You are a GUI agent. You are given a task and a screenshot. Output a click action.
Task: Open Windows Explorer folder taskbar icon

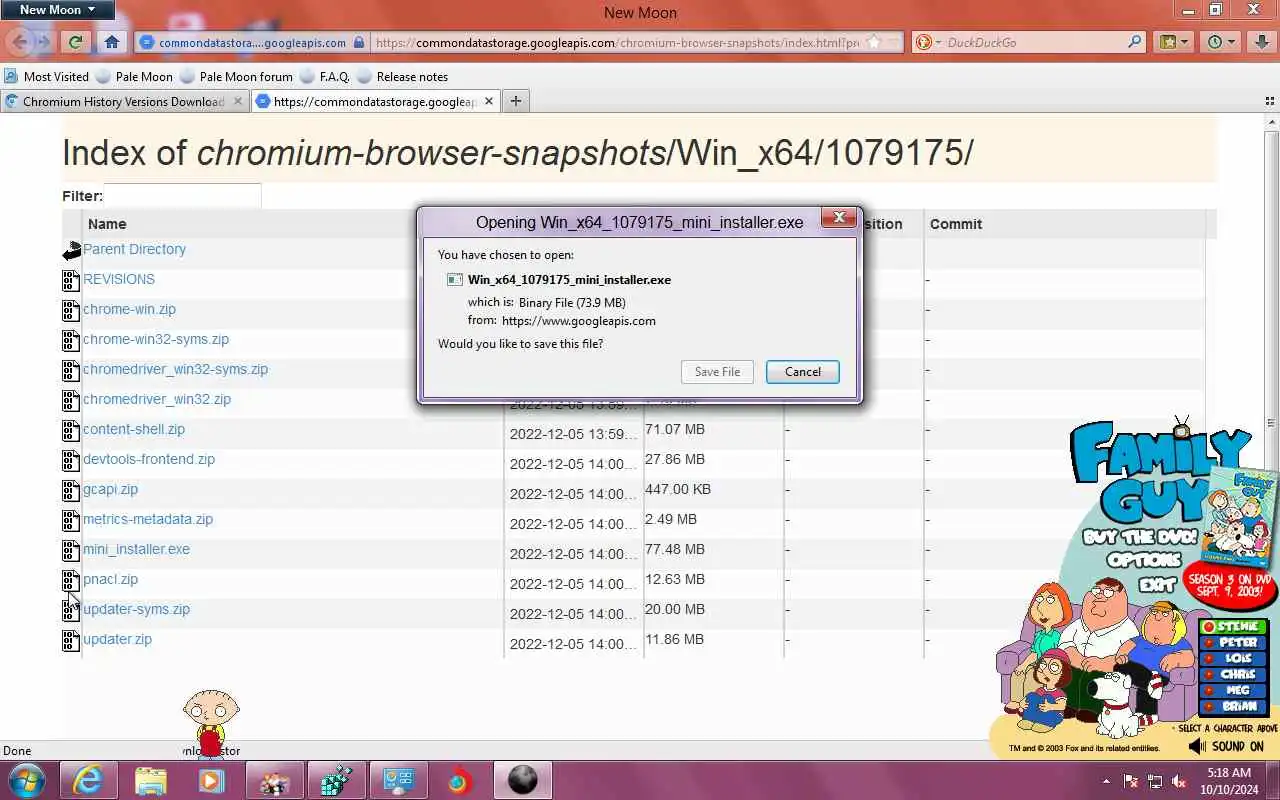point(151,781)
